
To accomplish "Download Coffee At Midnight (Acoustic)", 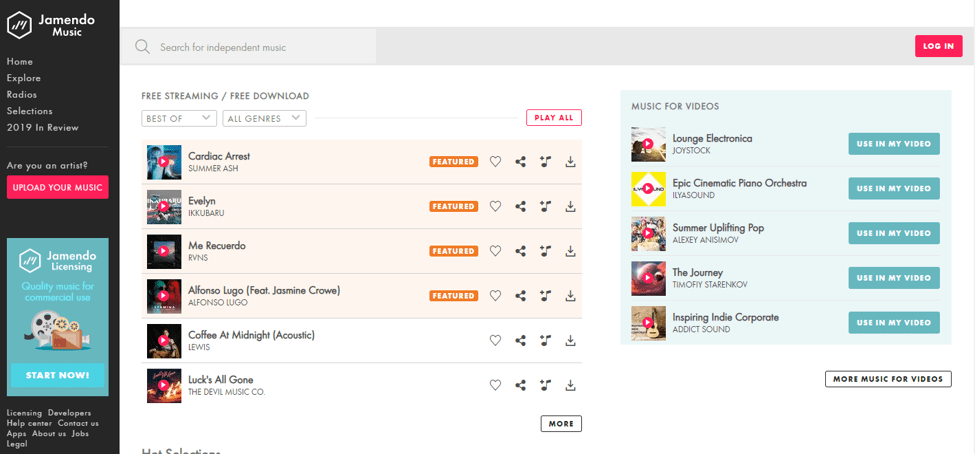I will click(570, 341).
